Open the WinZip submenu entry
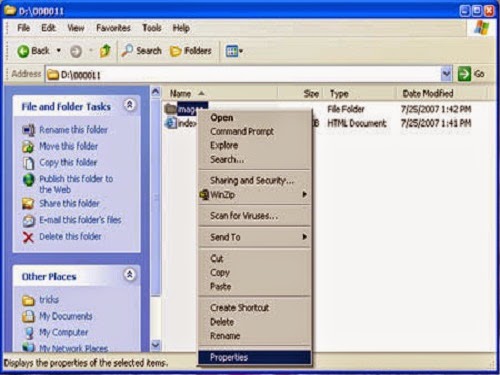Screen dimensions: 500x375 pos(255,194)
